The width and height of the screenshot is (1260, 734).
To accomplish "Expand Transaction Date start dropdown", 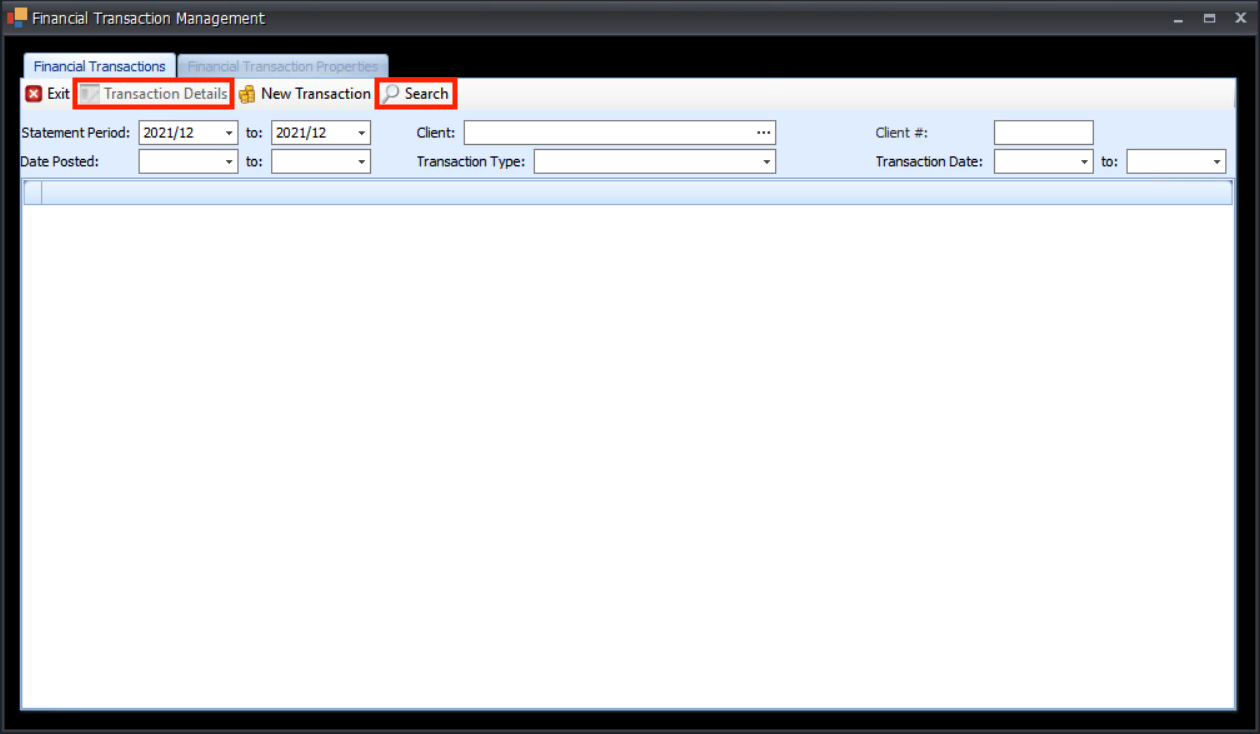I will point(1084,162).
